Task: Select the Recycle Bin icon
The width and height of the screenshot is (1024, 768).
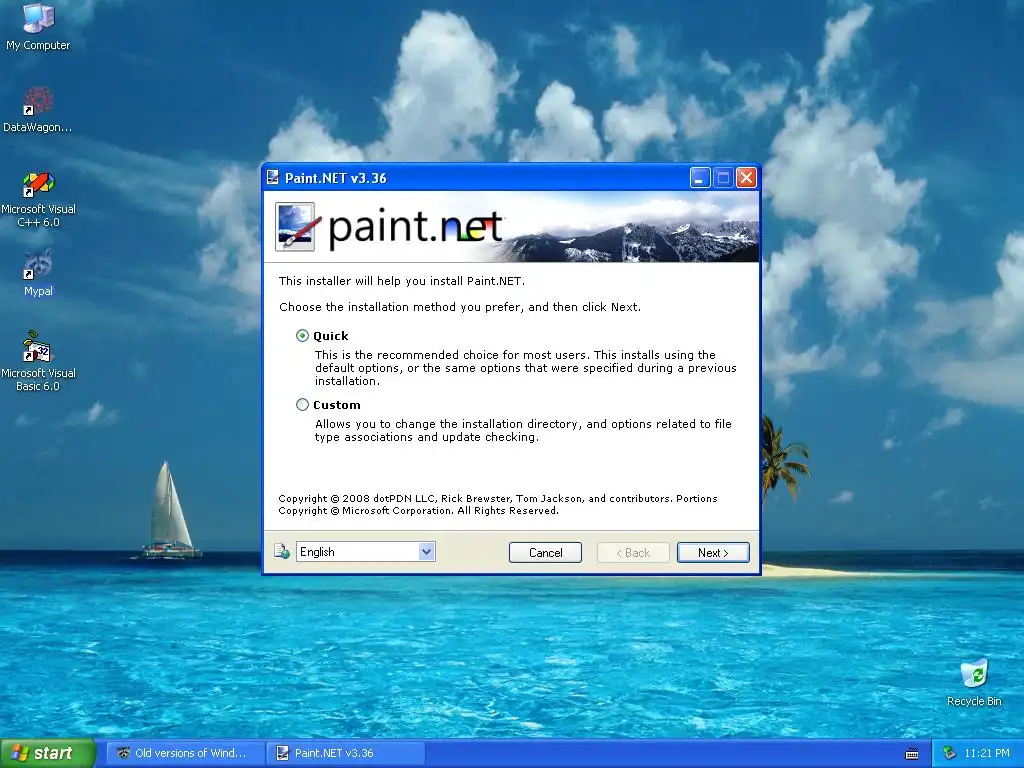Action: [x=974, y=684]
